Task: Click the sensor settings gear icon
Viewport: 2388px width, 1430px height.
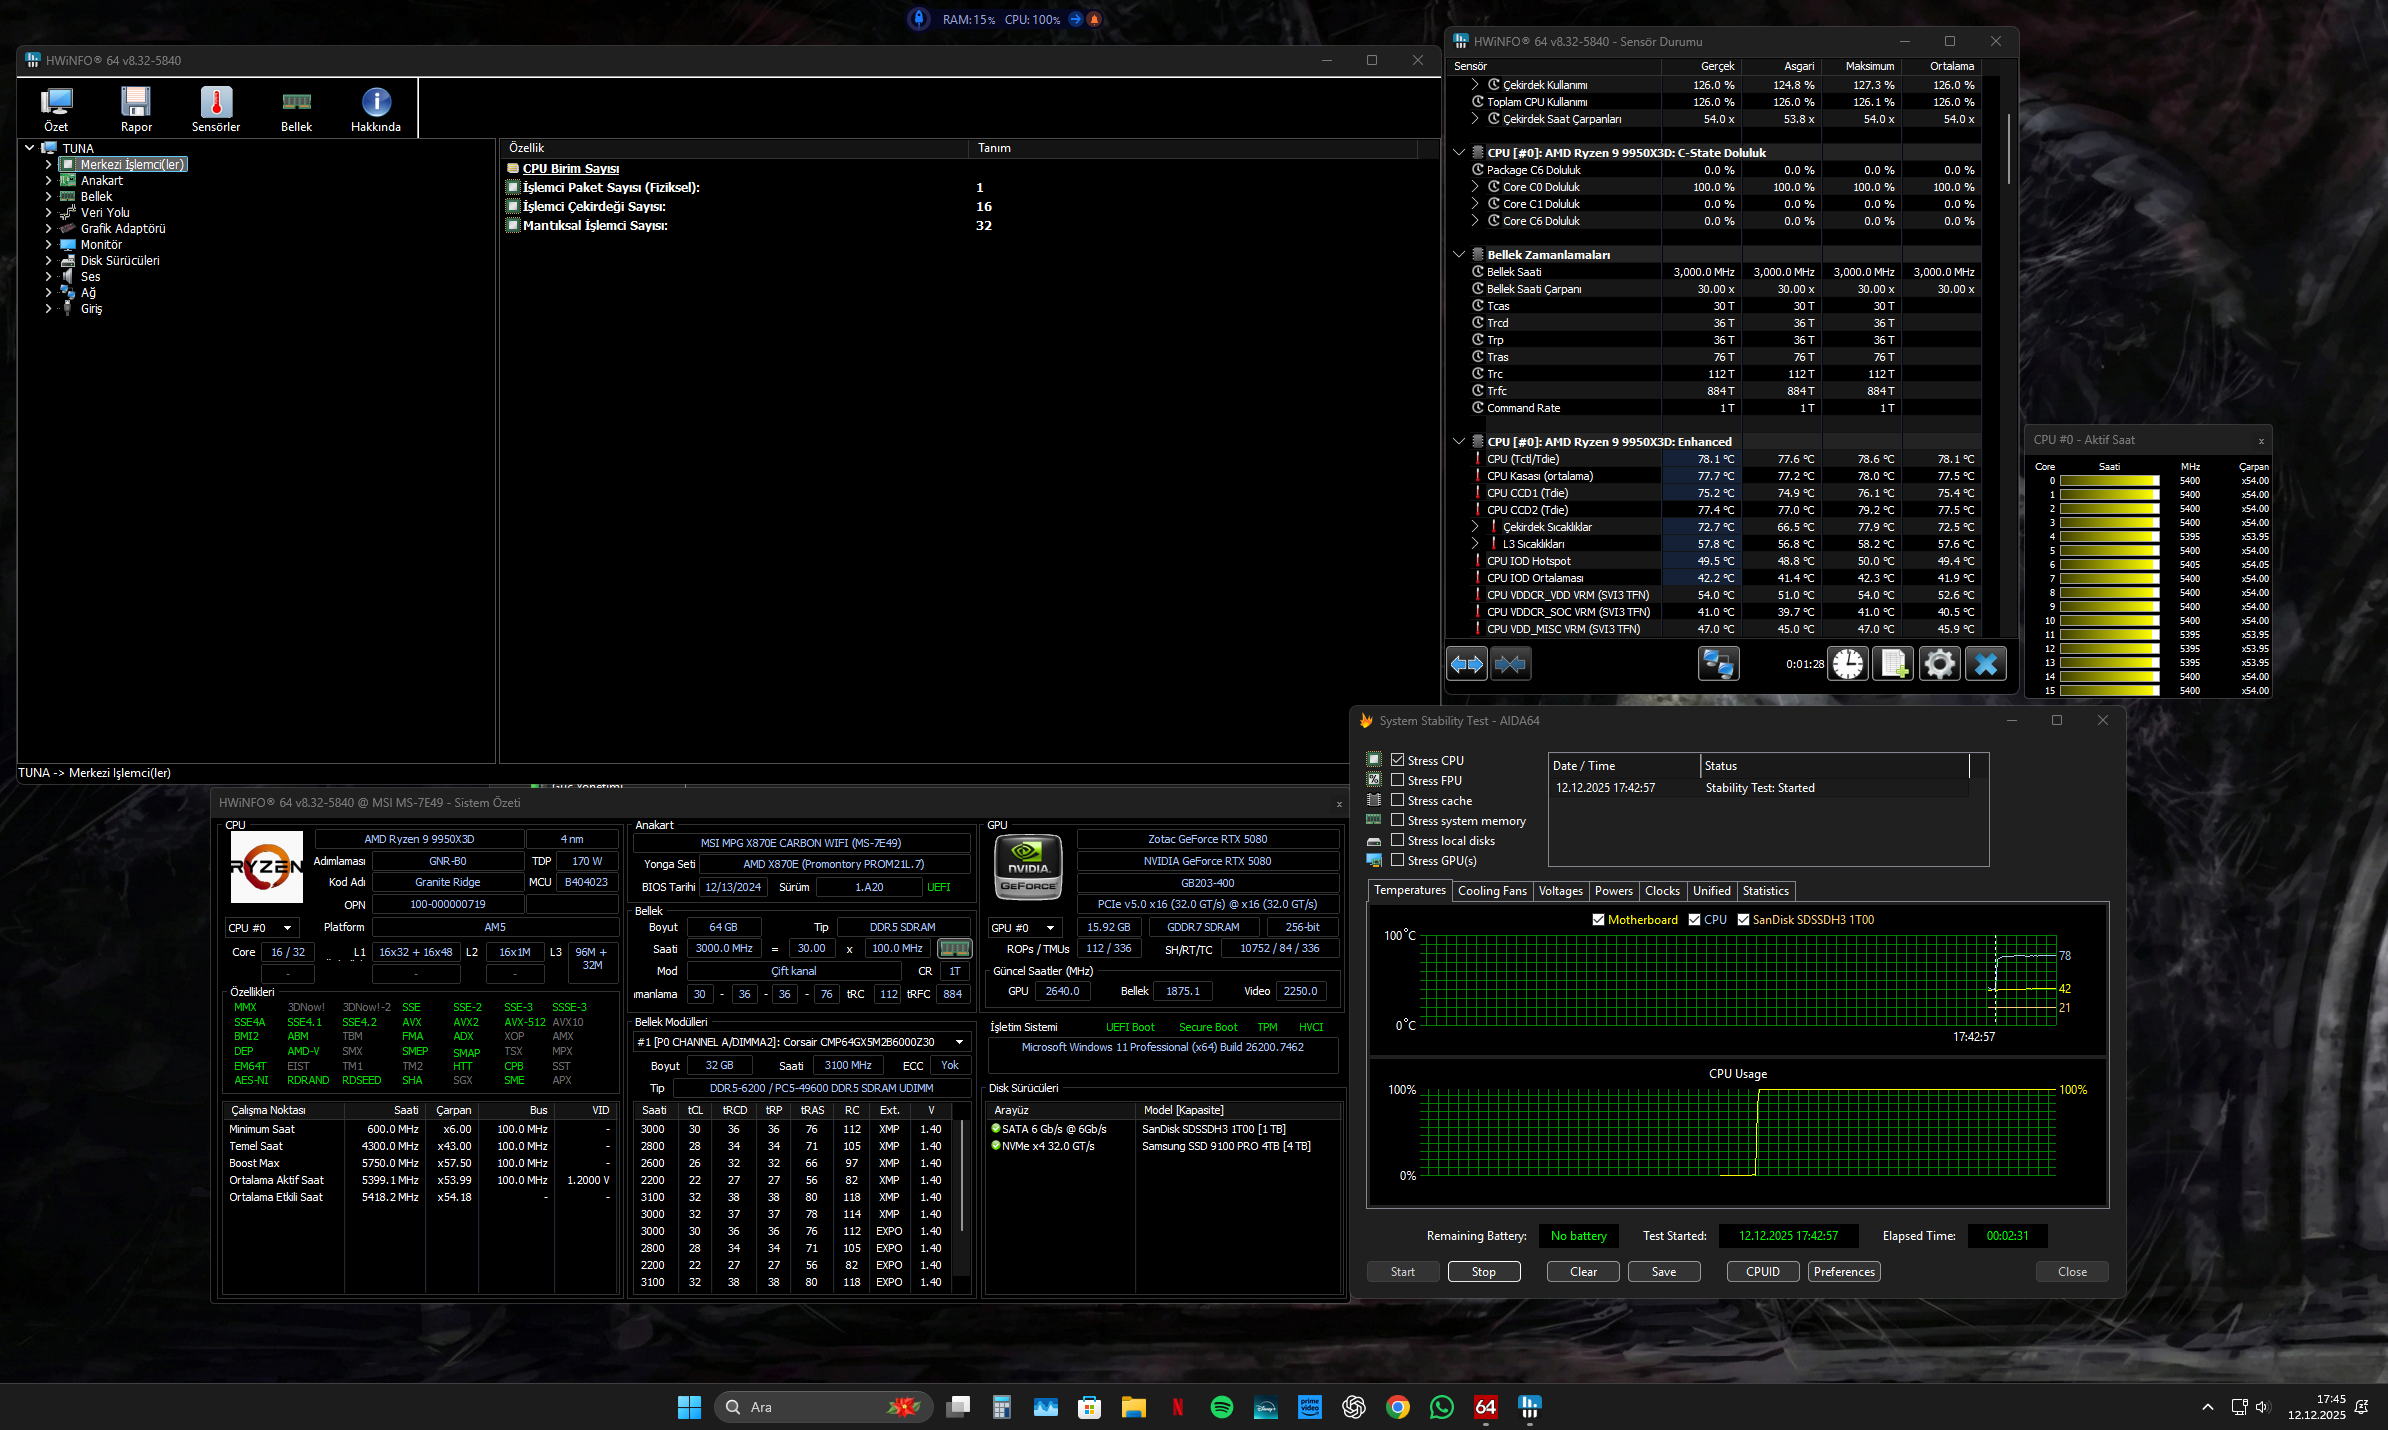Action: [x=1939, y=664]
